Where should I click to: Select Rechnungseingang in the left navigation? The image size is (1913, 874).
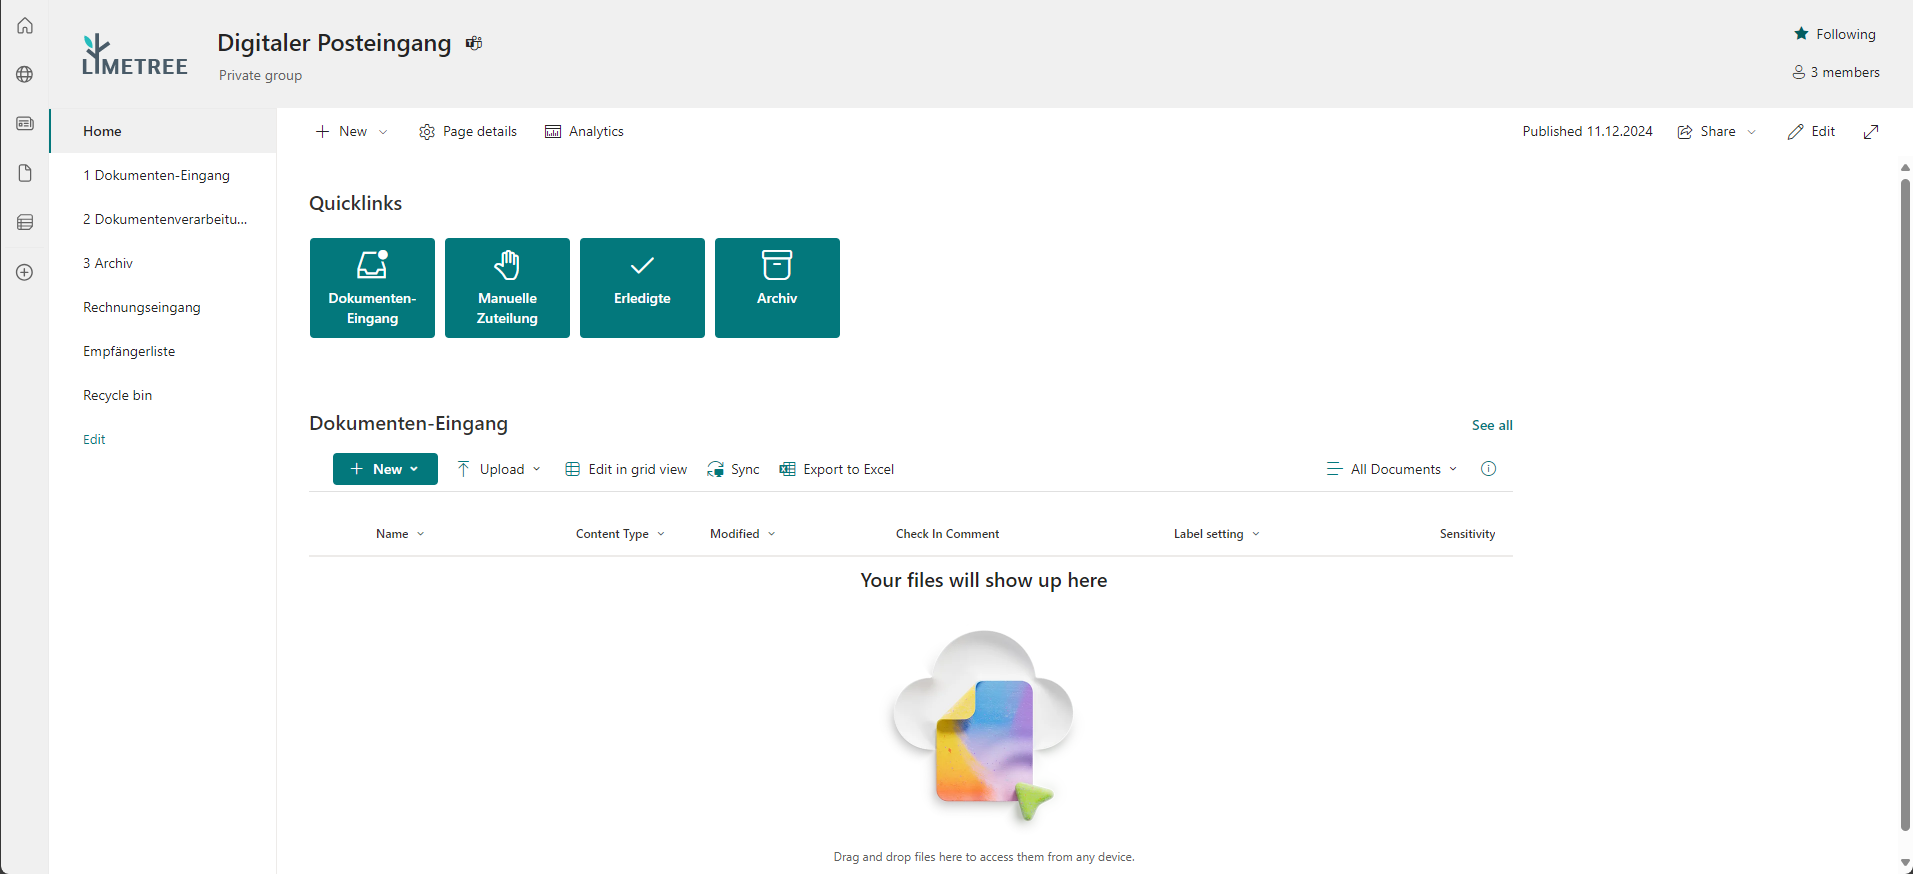pyautogui.click(x=142, y=307)
